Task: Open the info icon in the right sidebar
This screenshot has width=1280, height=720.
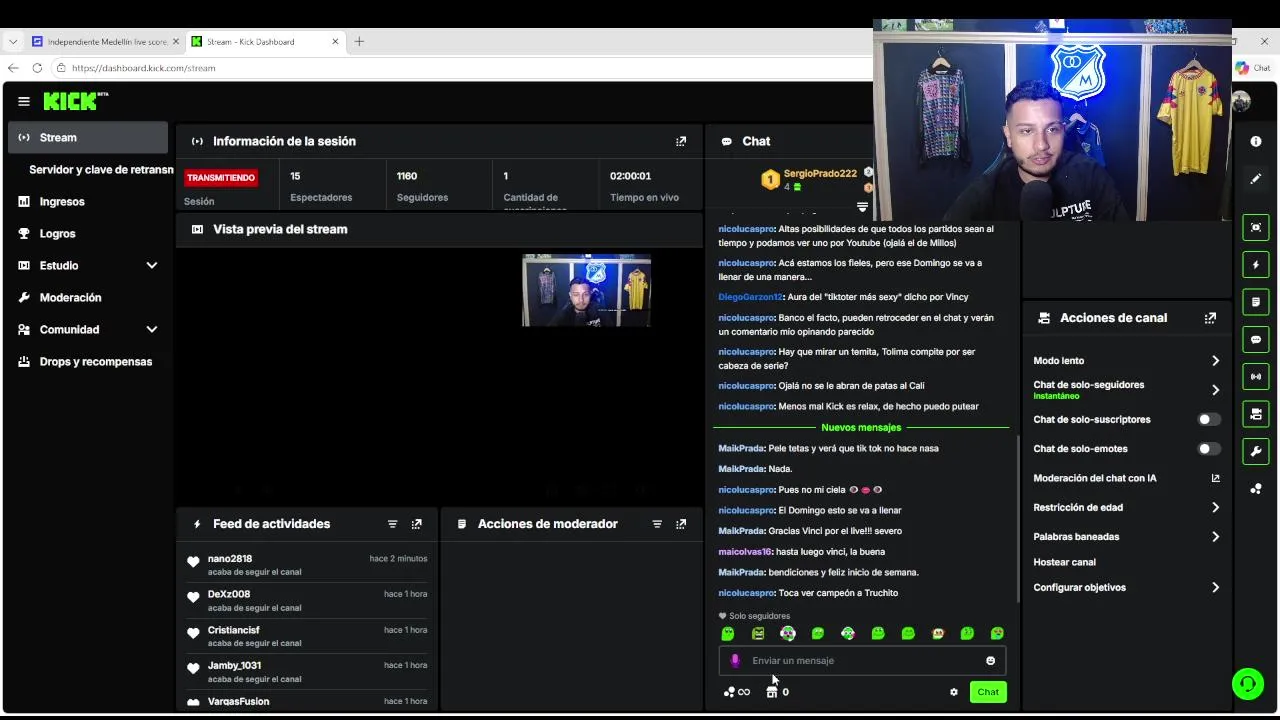Action: pos(1256,141)
